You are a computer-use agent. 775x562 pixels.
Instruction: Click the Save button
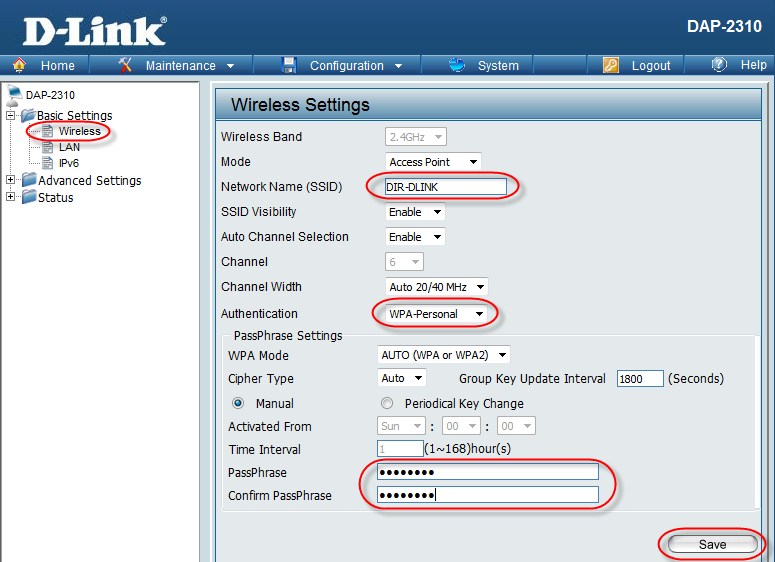point(712,544)
